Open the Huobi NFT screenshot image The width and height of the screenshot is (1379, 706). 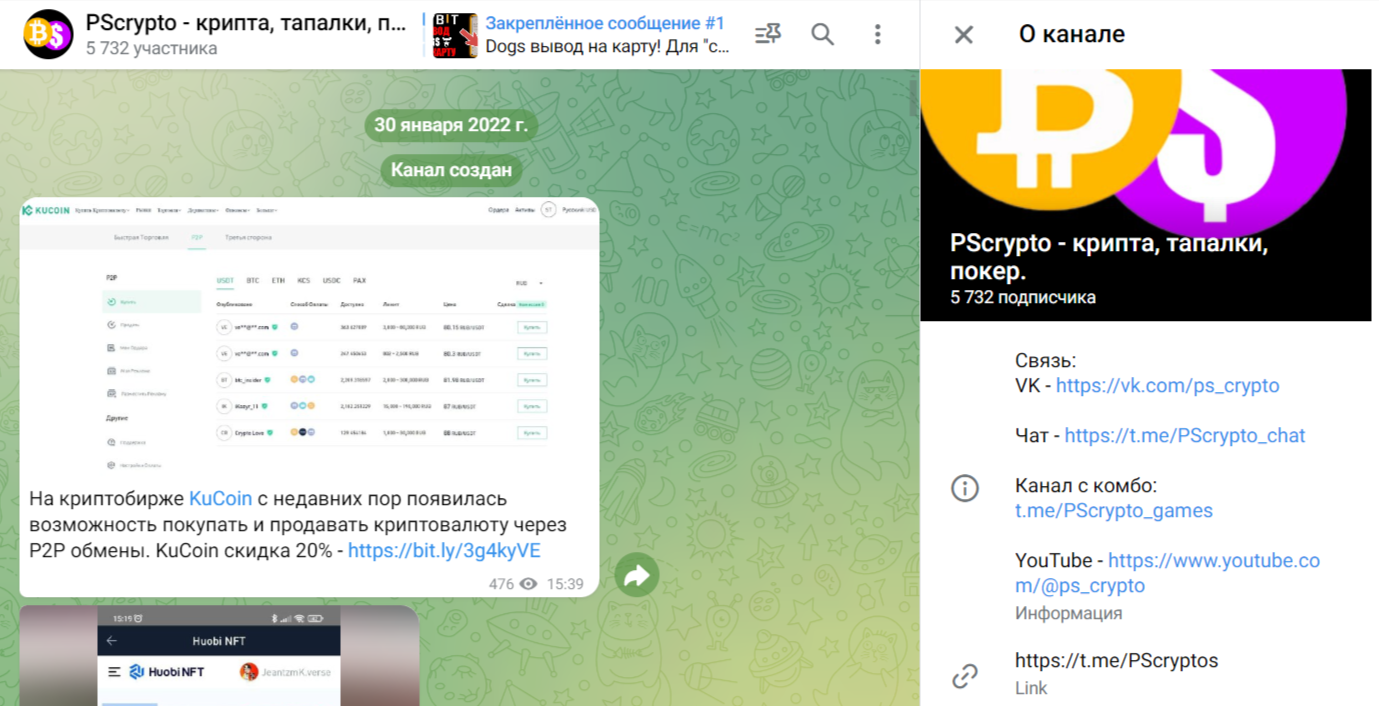tap(219, 655)
